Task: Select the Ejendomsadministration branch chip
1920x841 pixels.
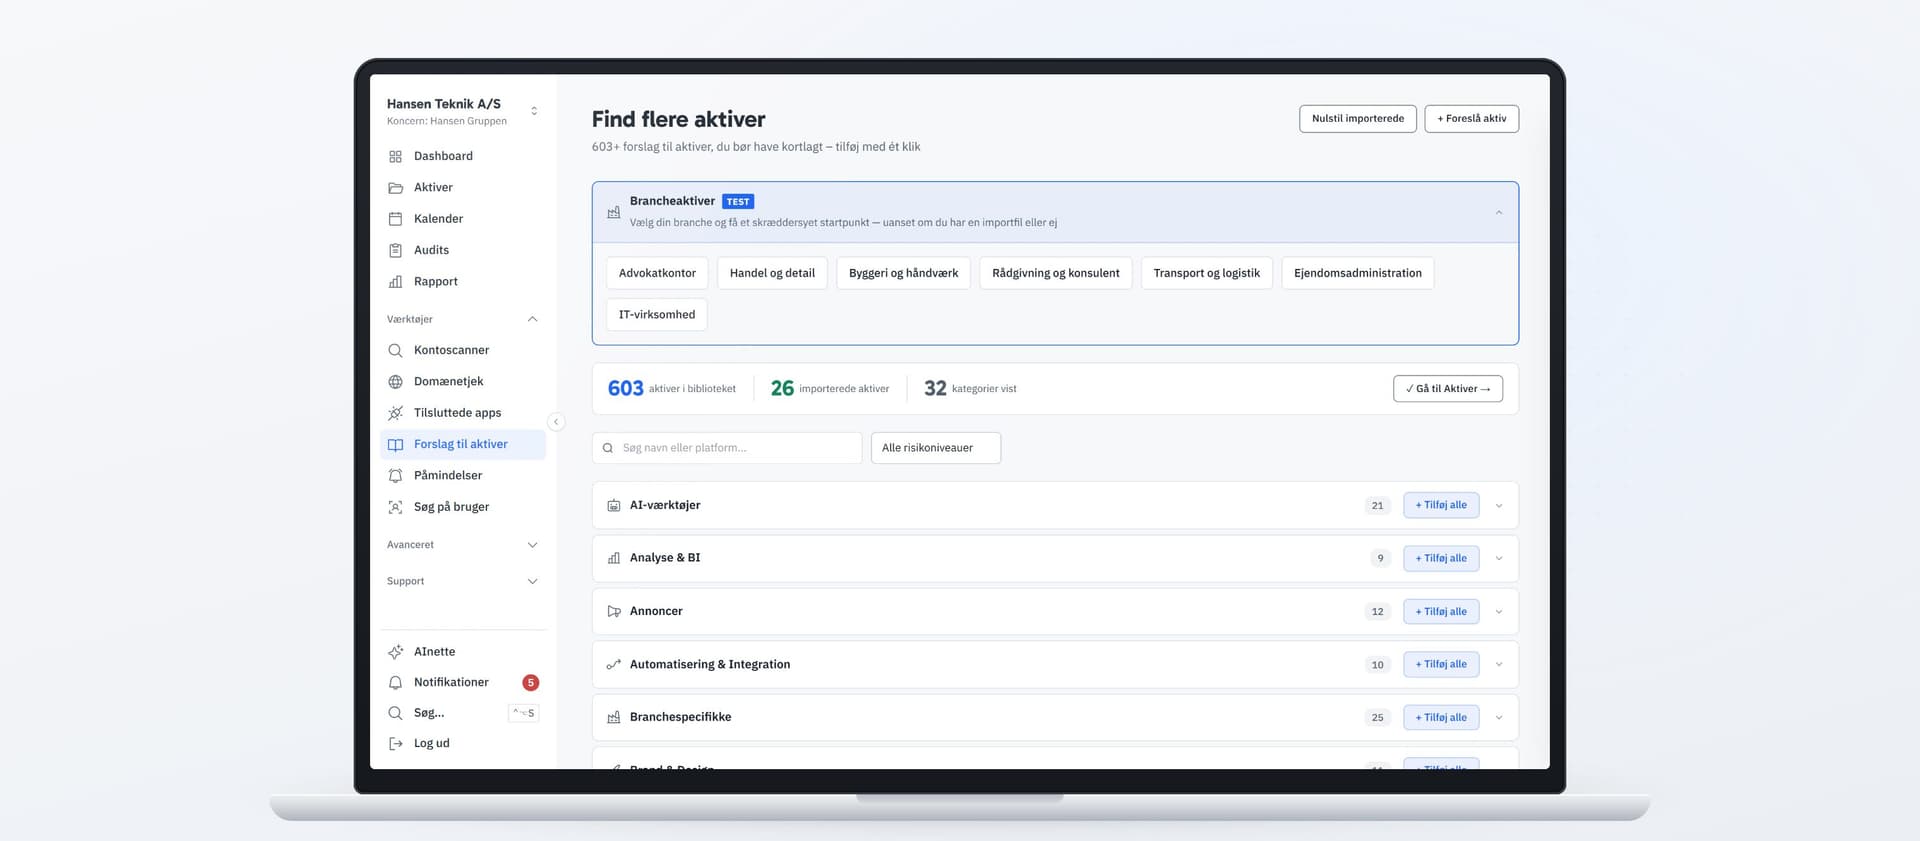Action: 1357,273
